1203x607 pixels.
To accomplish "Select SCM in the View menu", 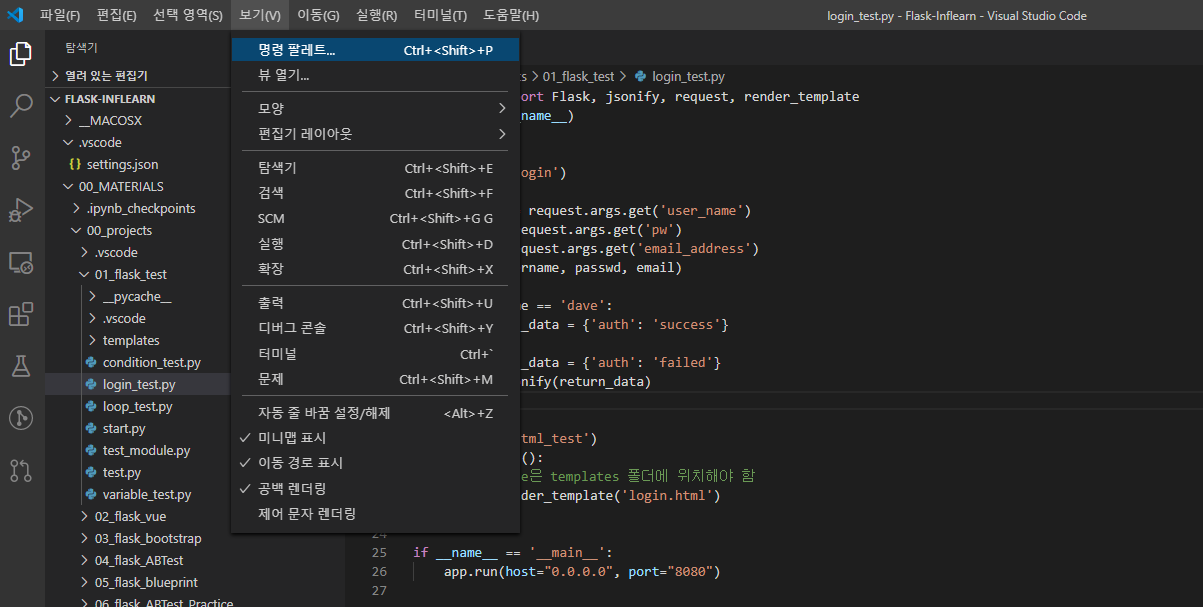I will 375,218.
